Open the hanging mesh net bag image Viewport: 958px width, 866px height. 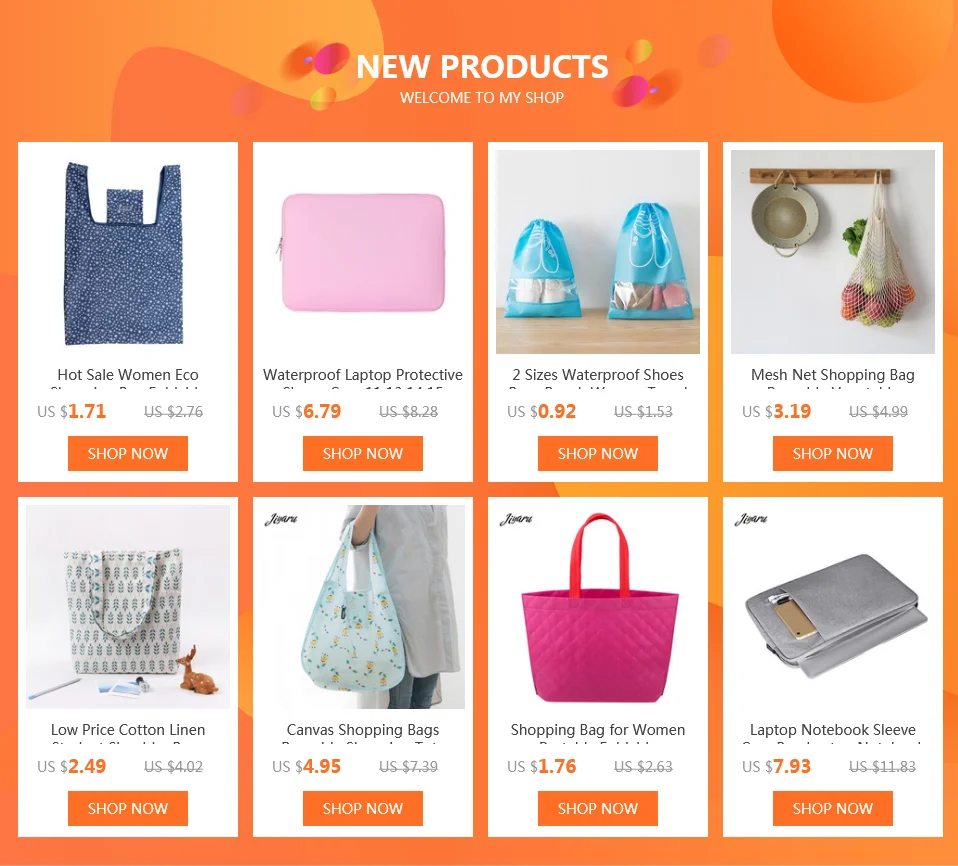[833, 252]
